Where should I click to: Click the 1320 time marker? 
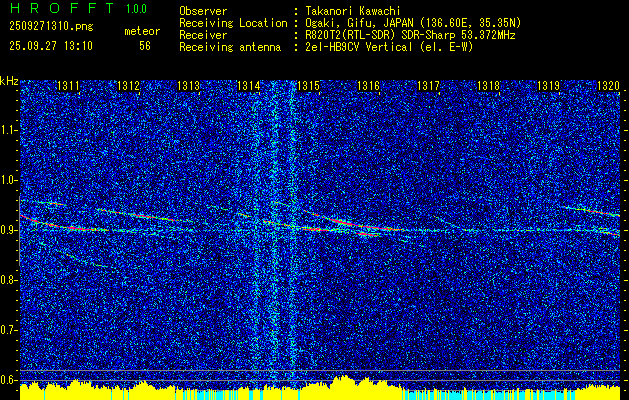[x=609, y=85]
